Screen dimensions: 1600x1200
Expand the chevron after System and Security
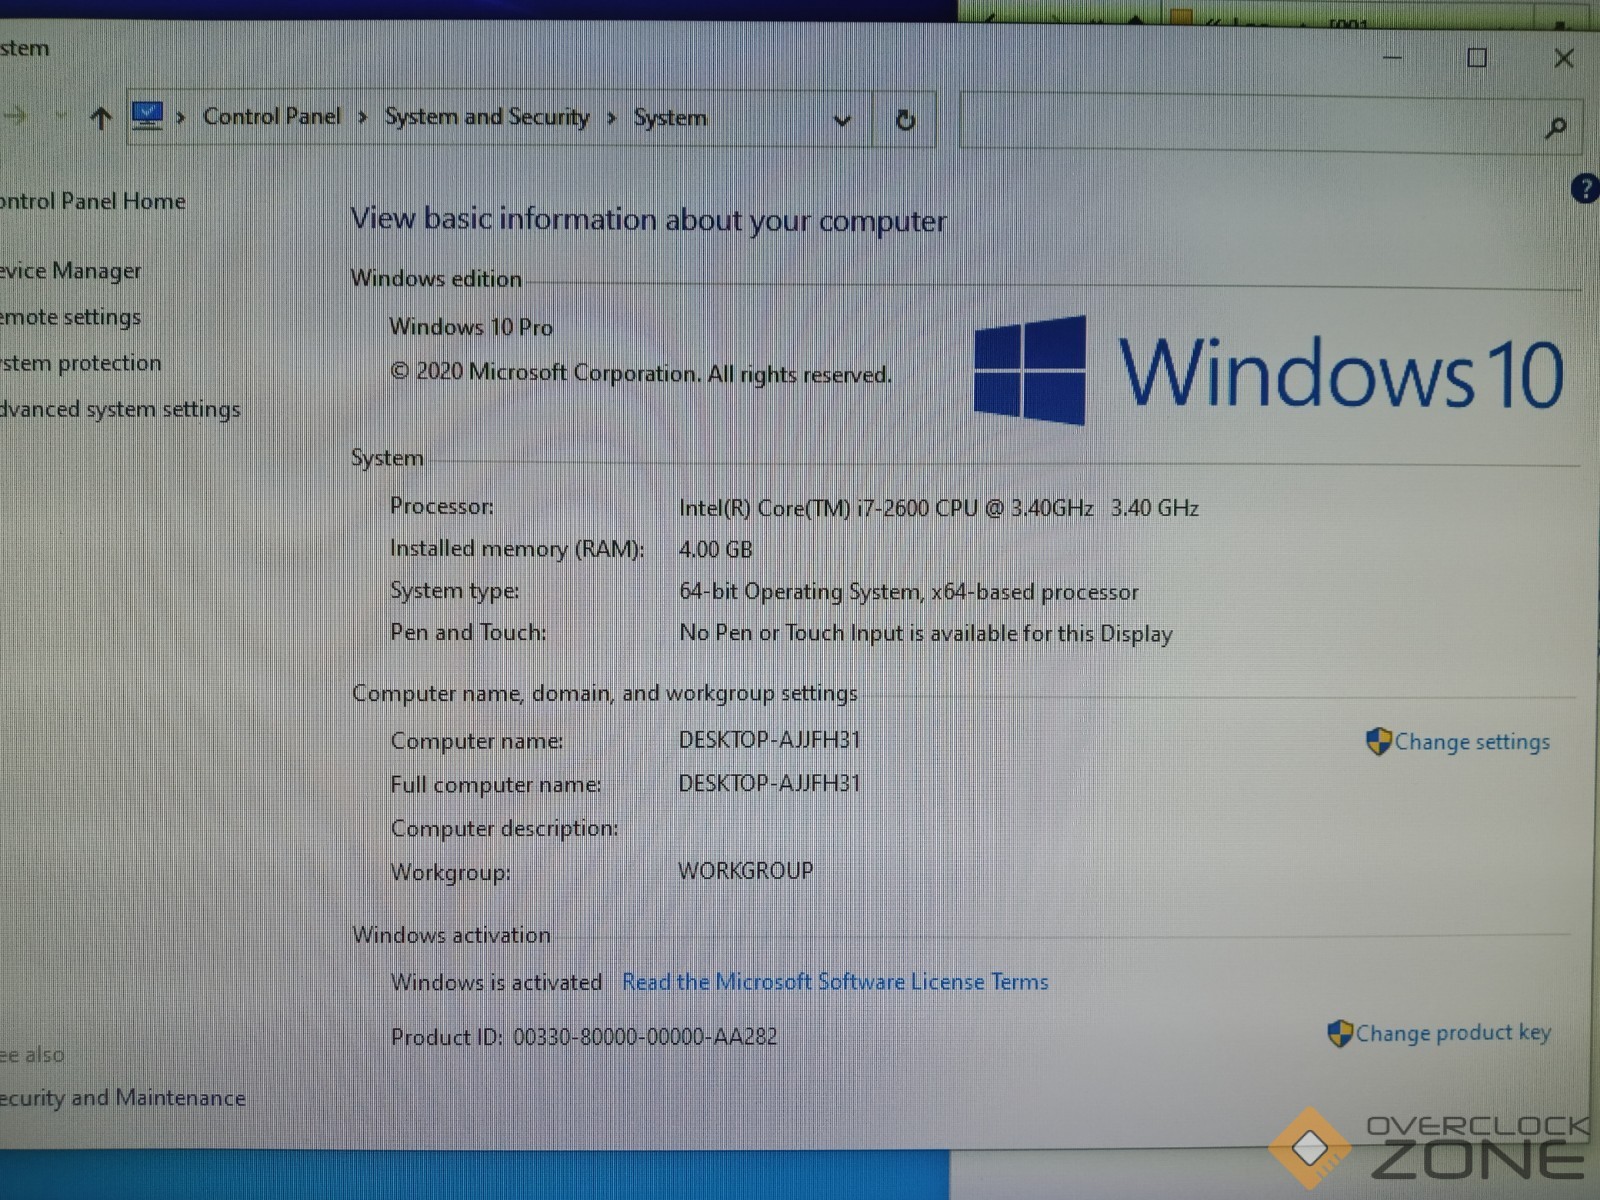tap(611, 118)
